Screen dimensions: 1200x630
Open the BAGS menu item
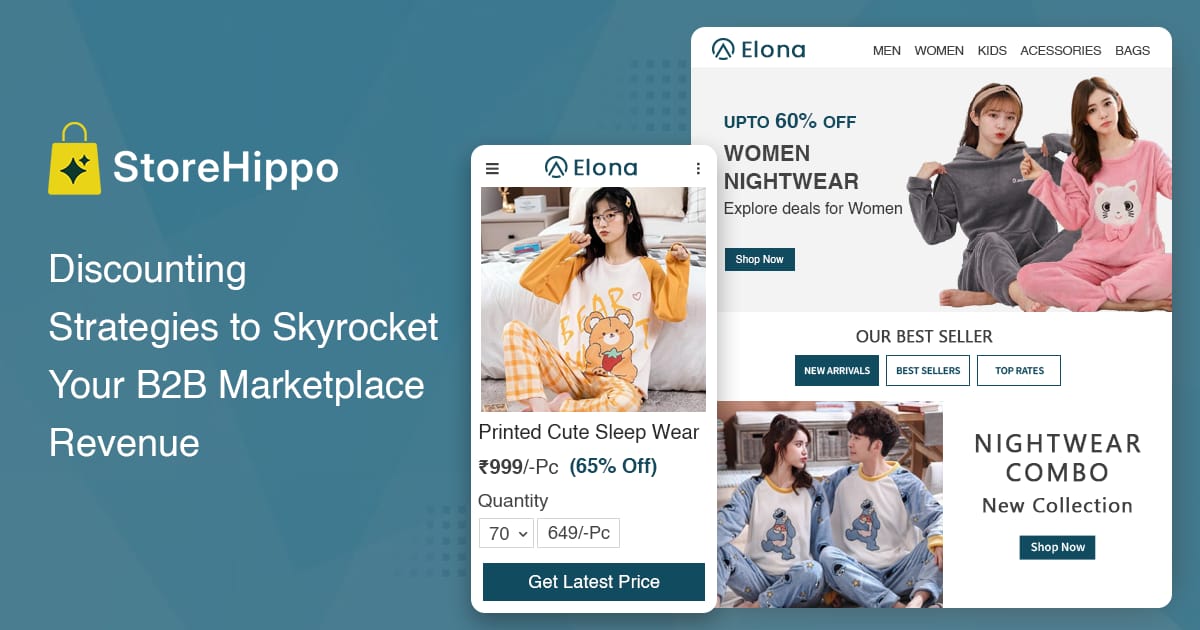click(x=1133, y=51)
